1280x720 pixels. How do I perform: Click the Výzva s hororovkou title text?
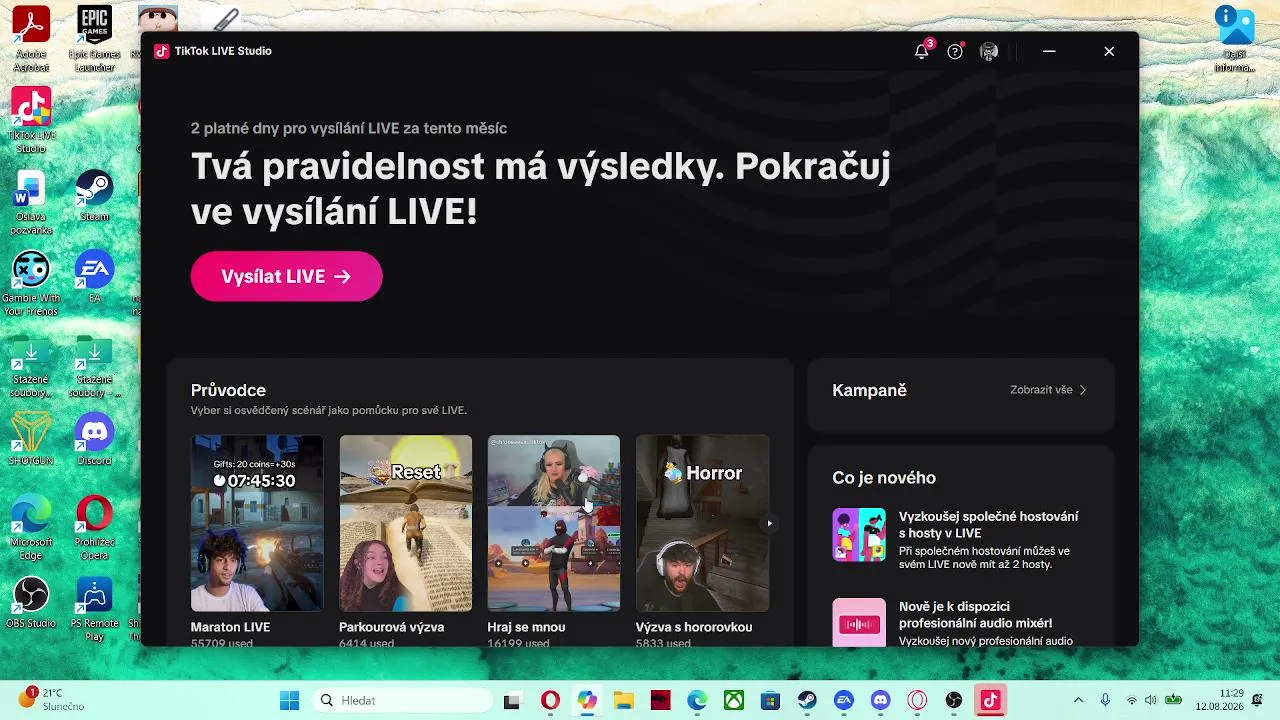pyautogui.click(x=694, y=627)
